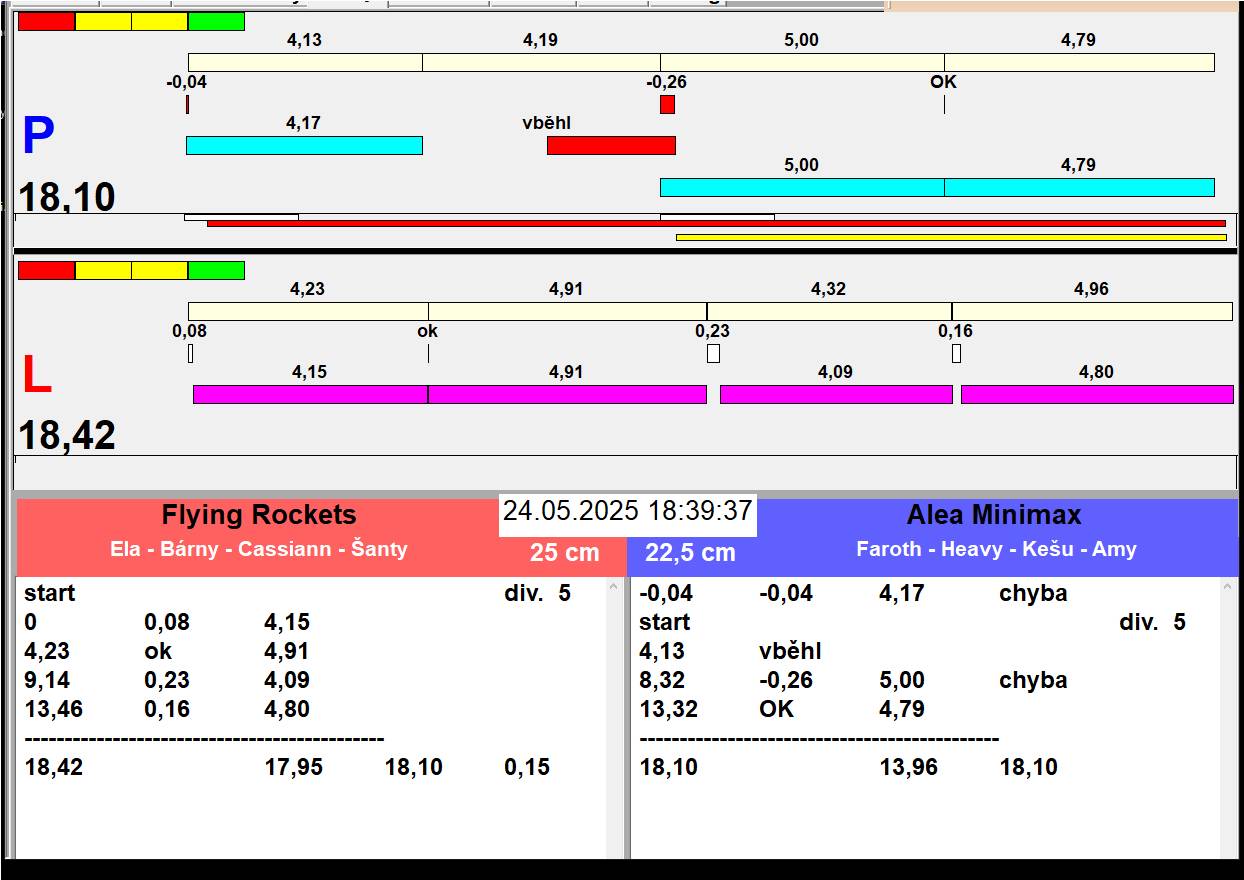Screen dimensions: 1244x880
Task: Click the vběhl entry in Alea Minimax list
Action: 790,651
